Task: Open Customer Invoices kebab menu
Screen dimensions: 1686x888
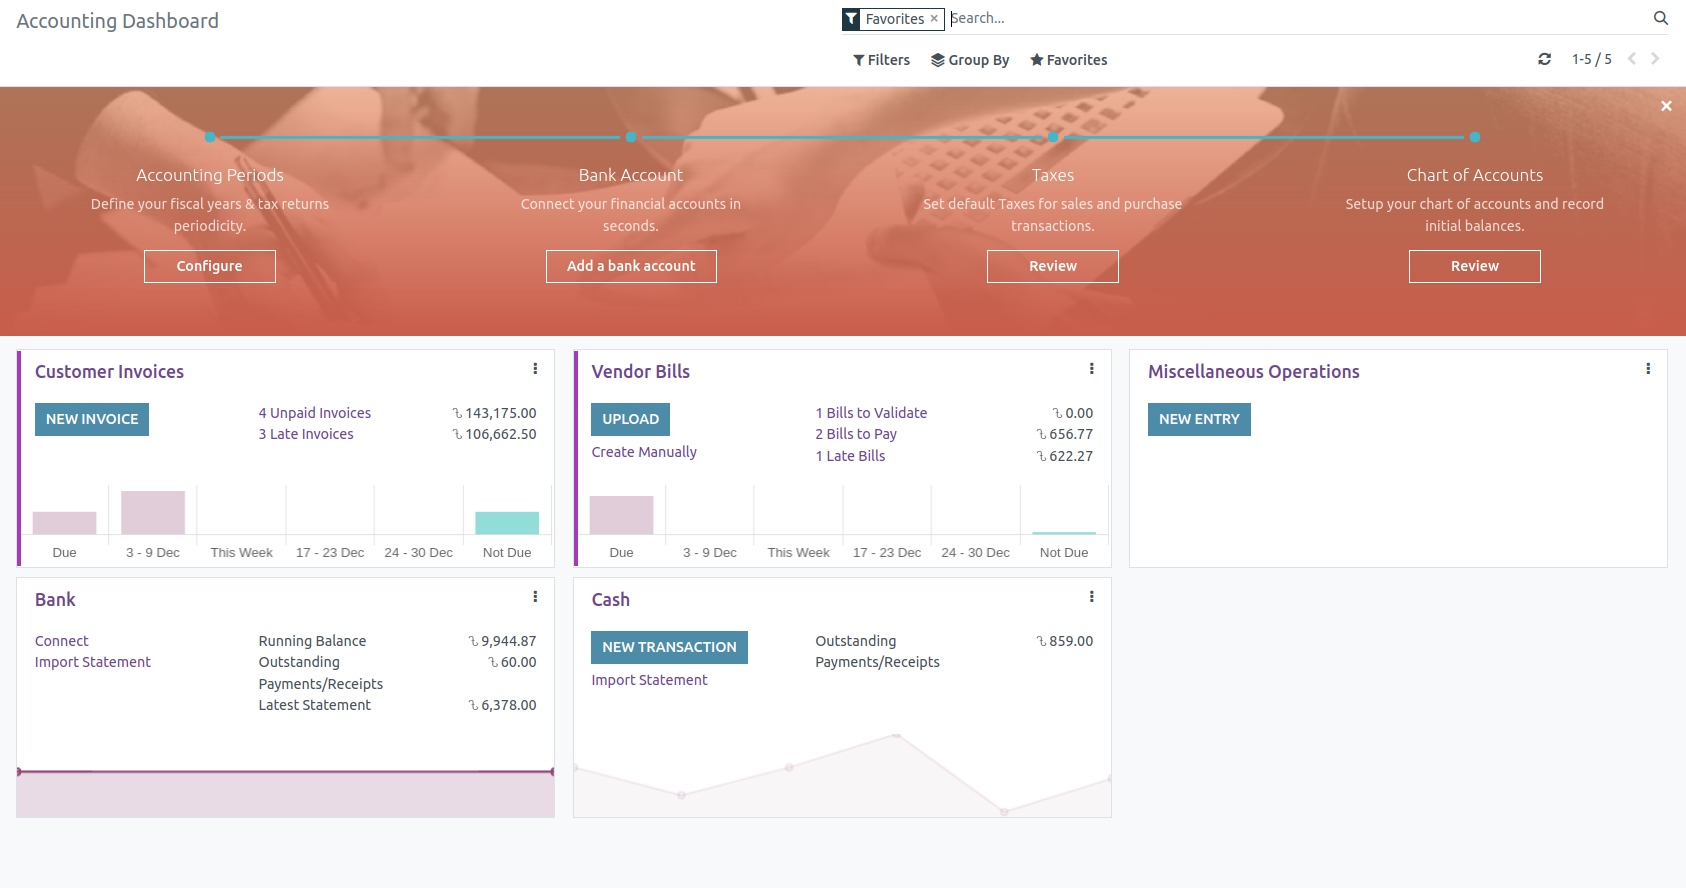Action: coord(535,369)
